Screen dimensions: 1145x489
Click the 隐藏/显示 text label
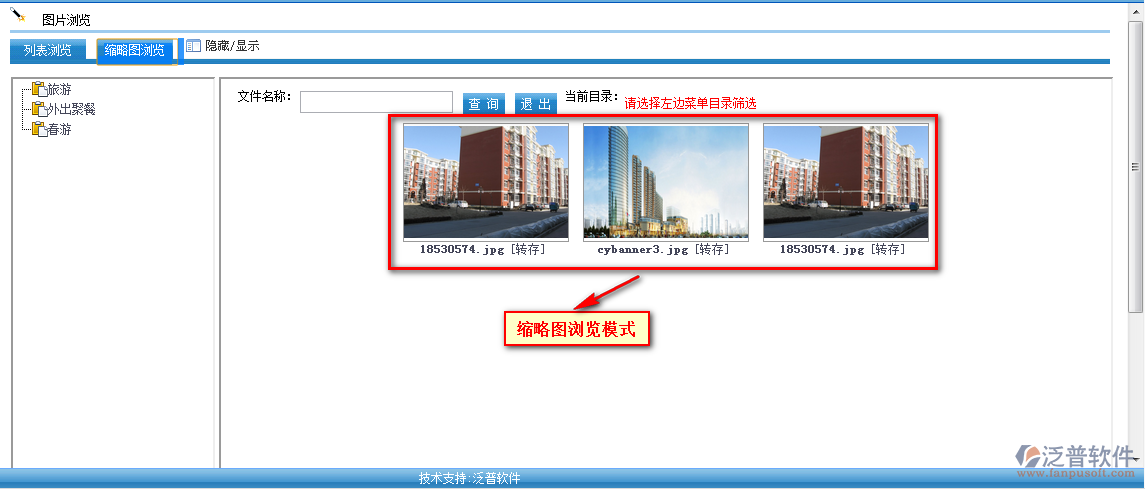(x=232, y=46)
